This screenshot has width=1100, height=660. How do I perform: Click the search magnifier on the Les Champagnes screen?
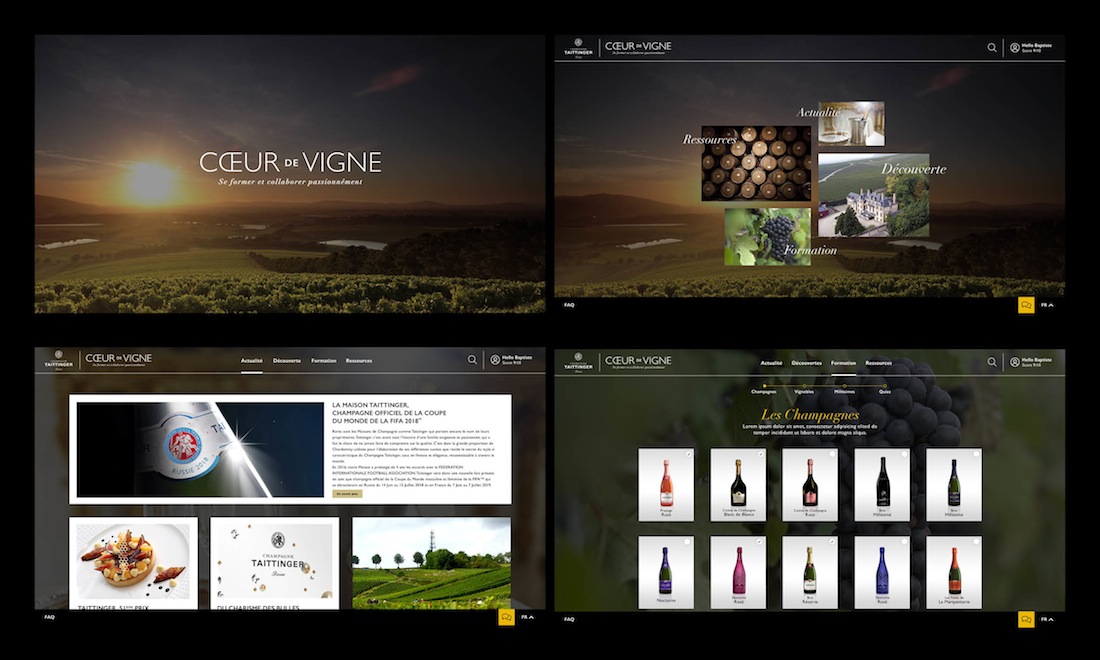(x=992, y=362)
